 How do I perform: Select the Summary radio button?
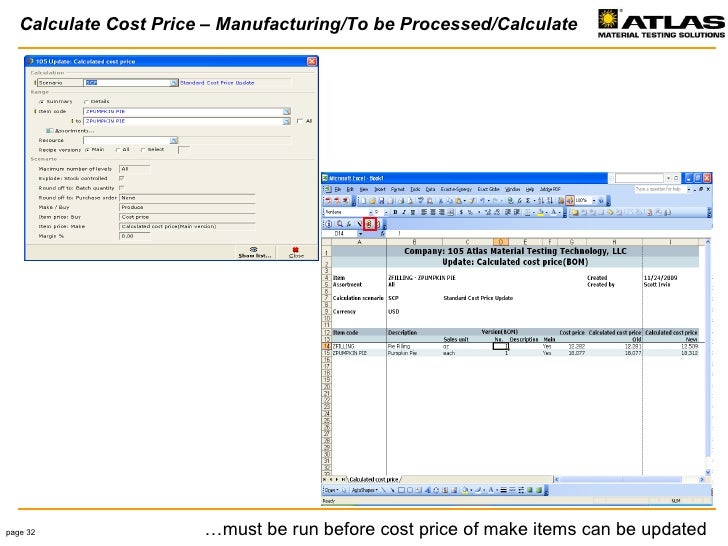point(42,102)
